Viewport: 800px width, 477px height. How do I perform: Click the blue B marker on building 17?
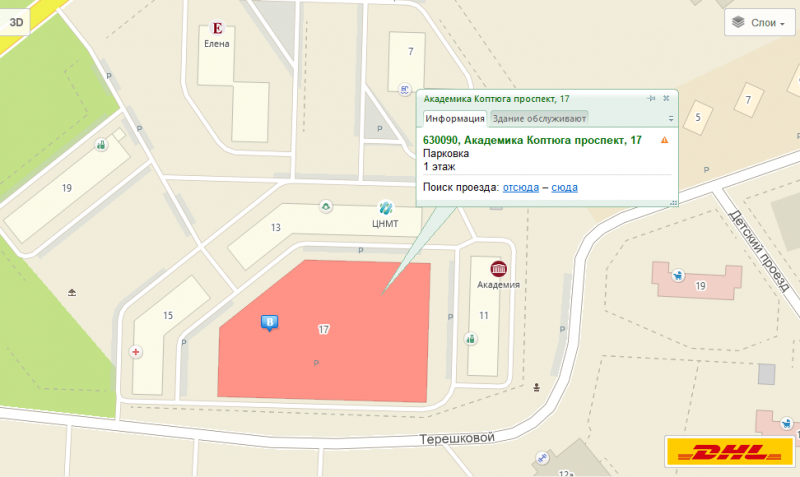(268, 322)
